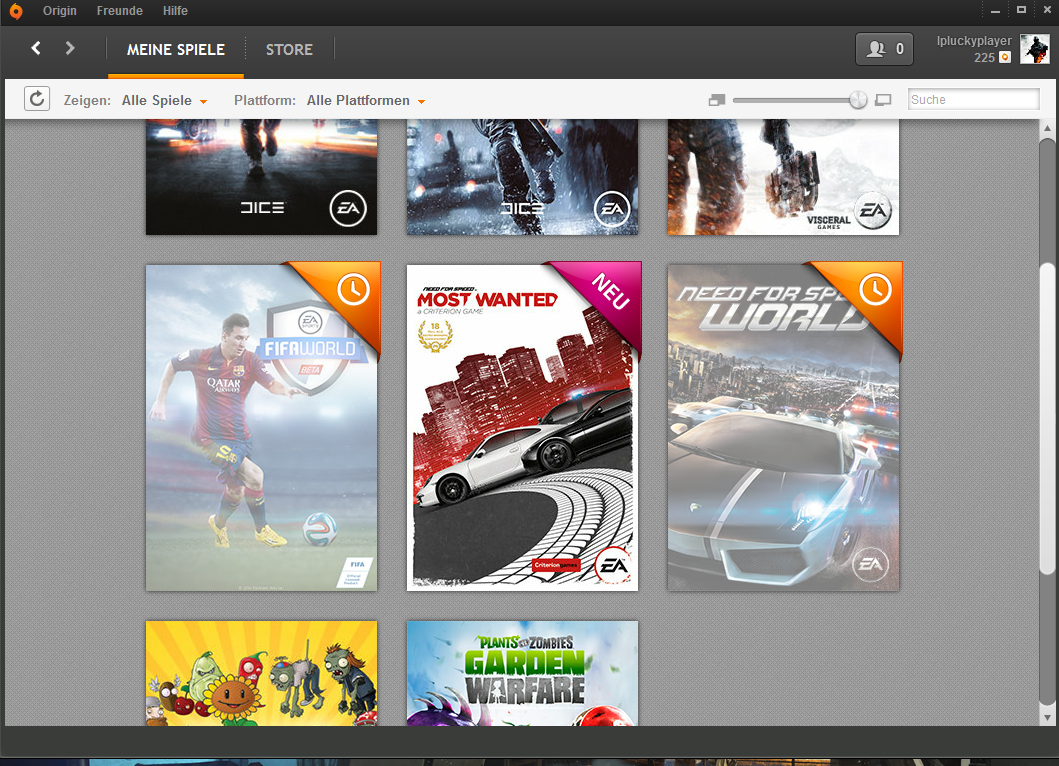Click inside the Suche search field
This screenshot has height=766, width=1059.
(971, 99)
